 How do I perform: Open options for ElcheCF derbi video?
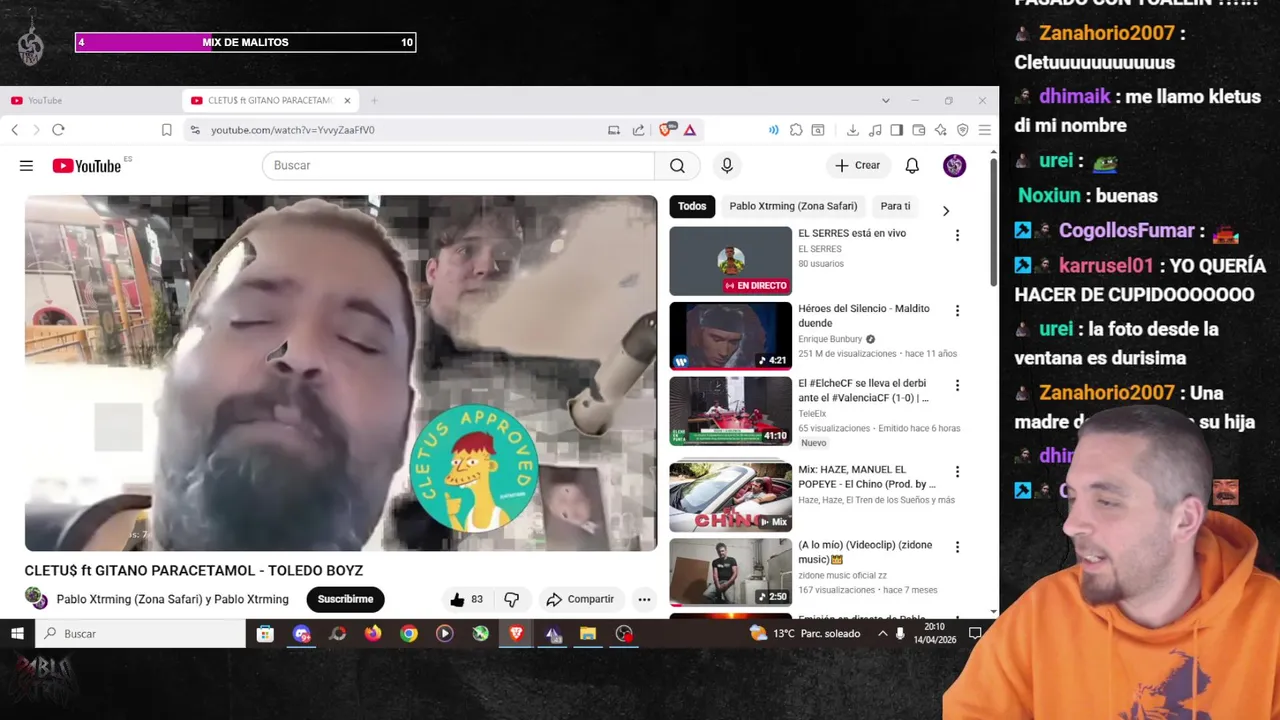coord(957,385)
